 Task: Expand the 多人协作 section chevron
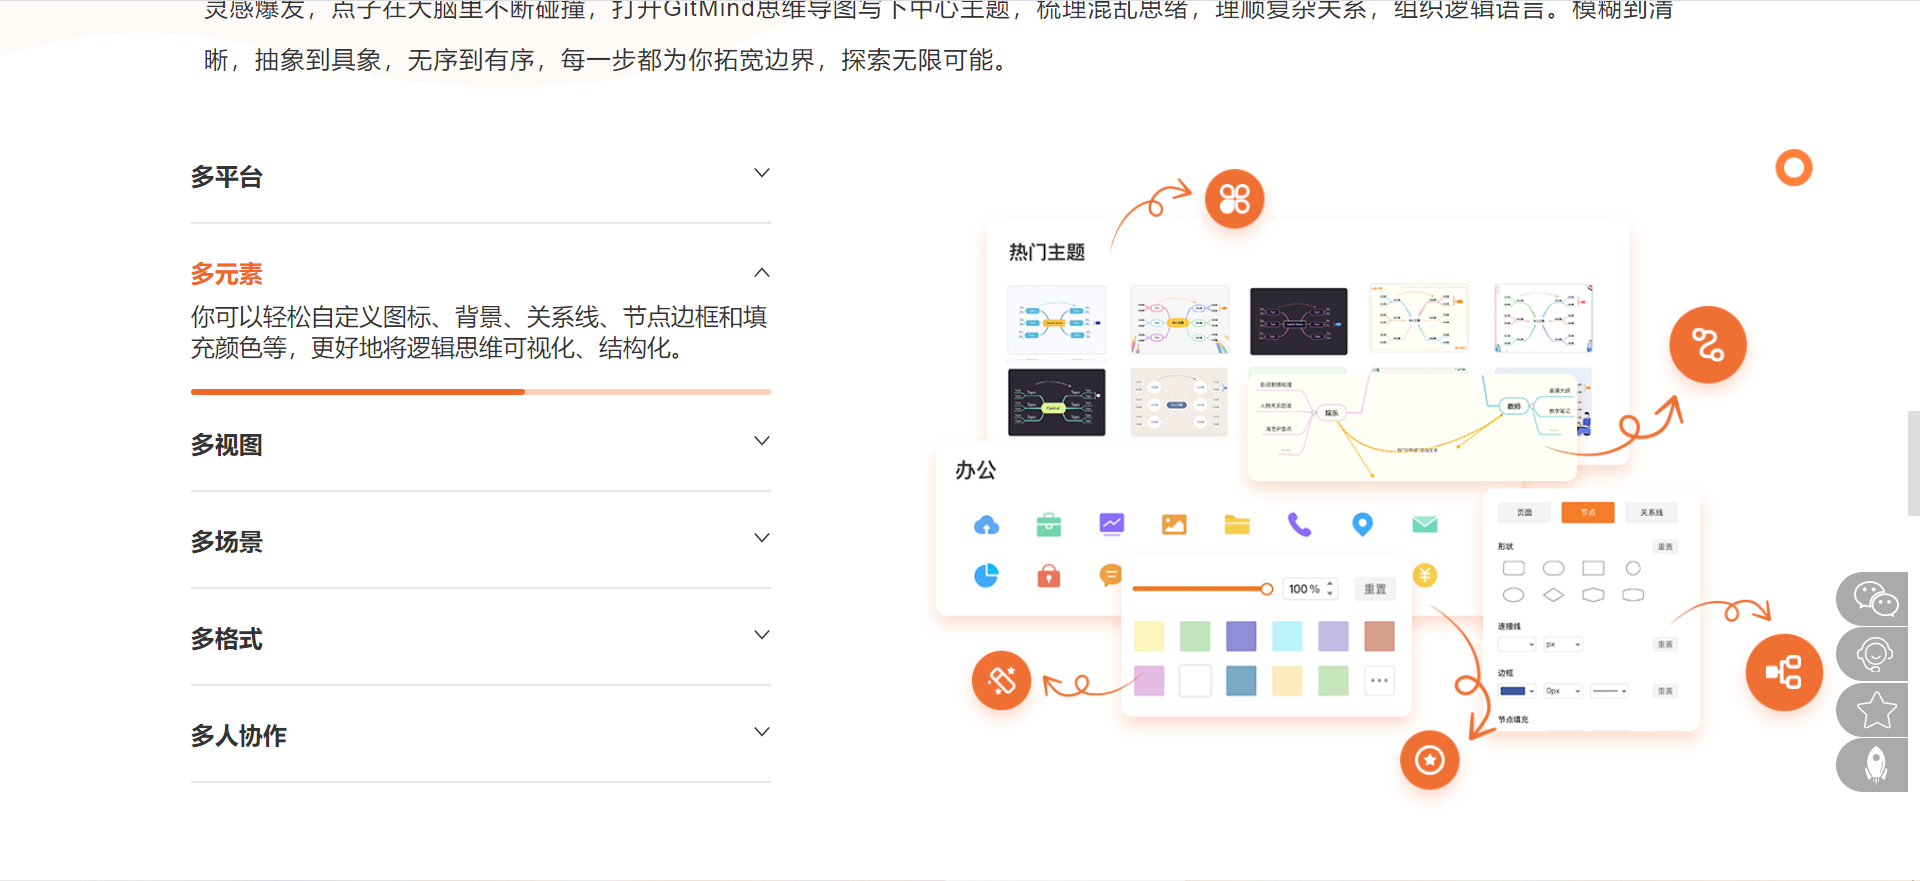[762, 732]
